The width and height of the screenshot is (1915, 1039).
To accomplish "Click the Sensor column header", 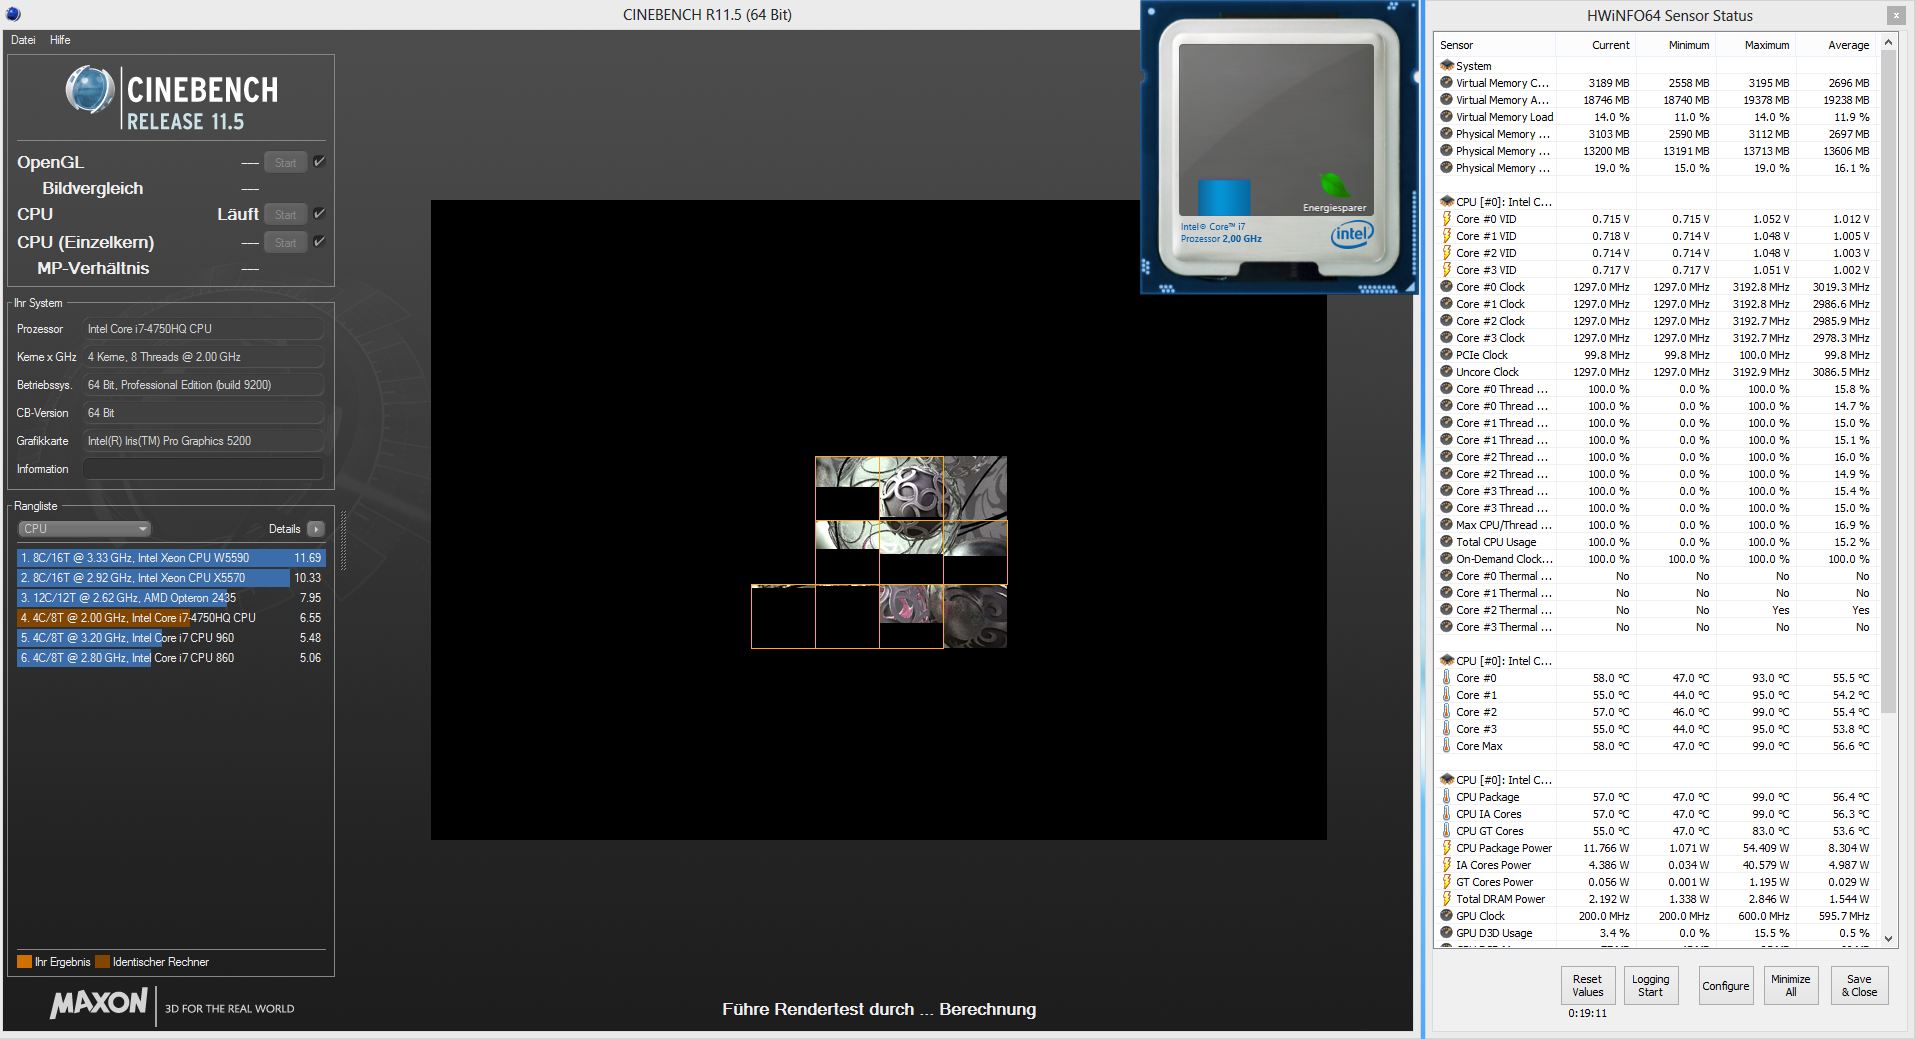I will (x=1495, y=45).
